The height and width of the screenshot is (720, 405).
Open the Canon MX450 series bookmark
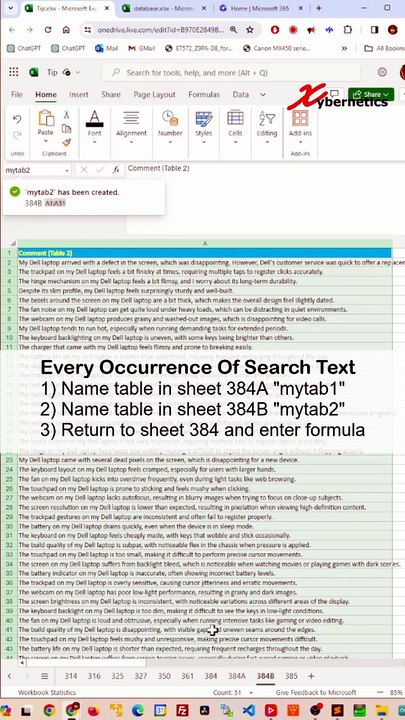(x=276, y=48)
